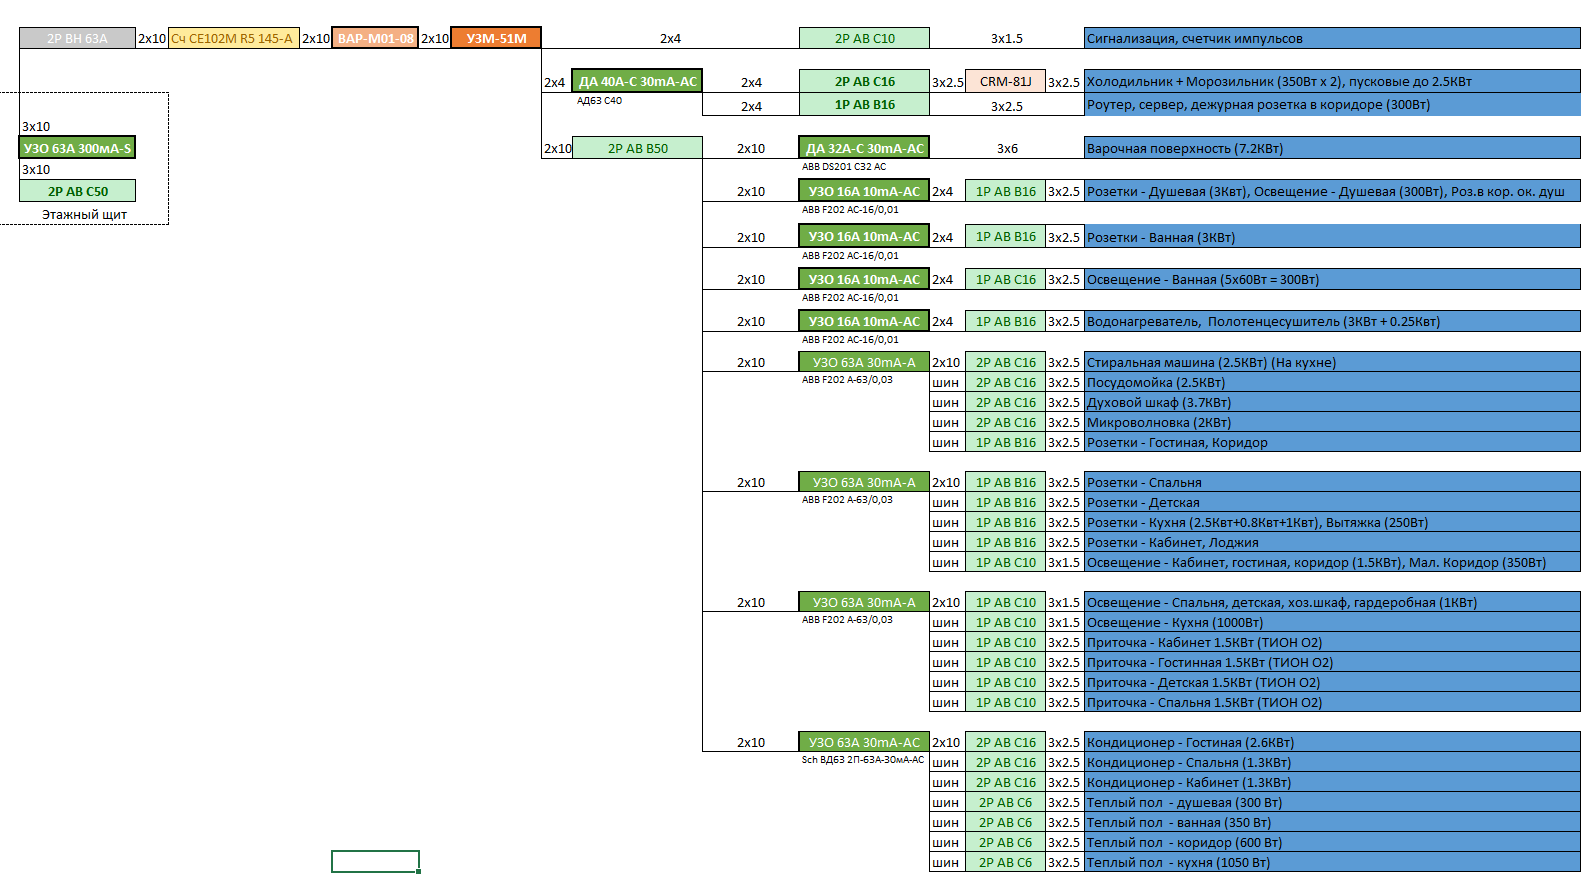Viewport: 1591px width, 883px height.
Task: Select the Посудомойка (2.5КВт) cell
Action: [1332, 382]
